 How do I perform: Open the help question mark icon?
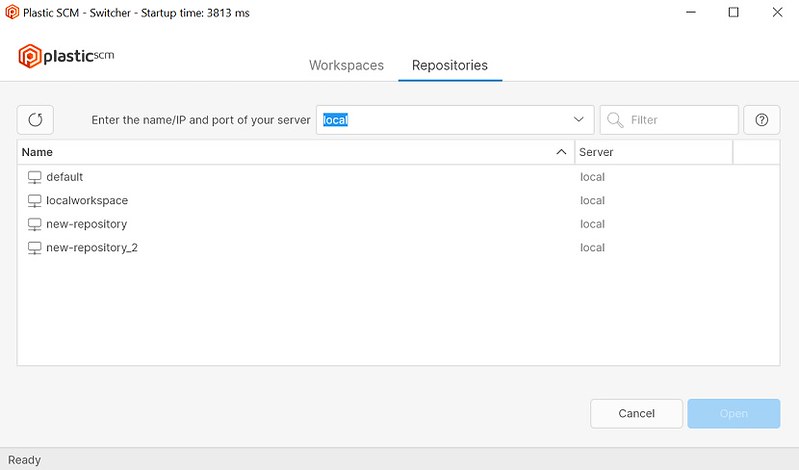coord(761,120)
